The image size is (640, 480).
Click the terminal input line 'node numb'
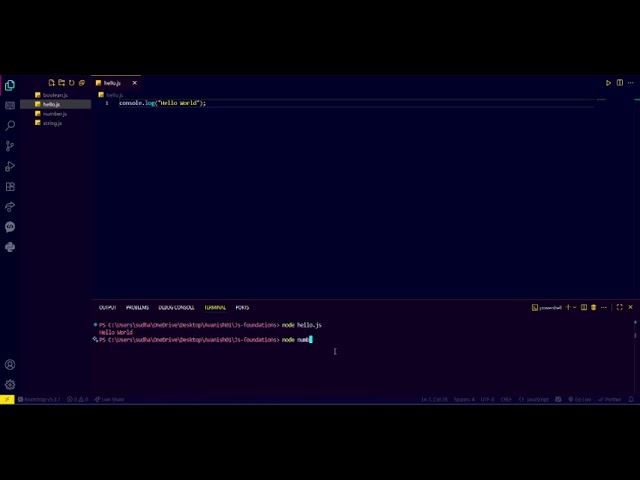click(297, 340)
